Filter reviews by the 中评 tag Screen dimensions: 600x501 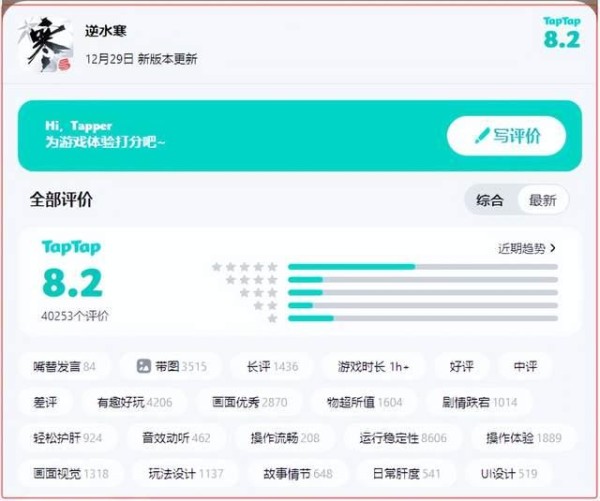(525, 367)
